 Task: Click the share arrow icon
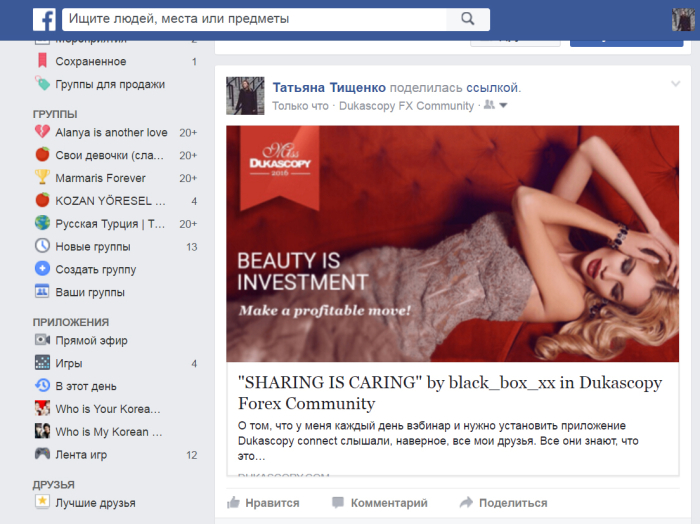(x=466, y=502)
